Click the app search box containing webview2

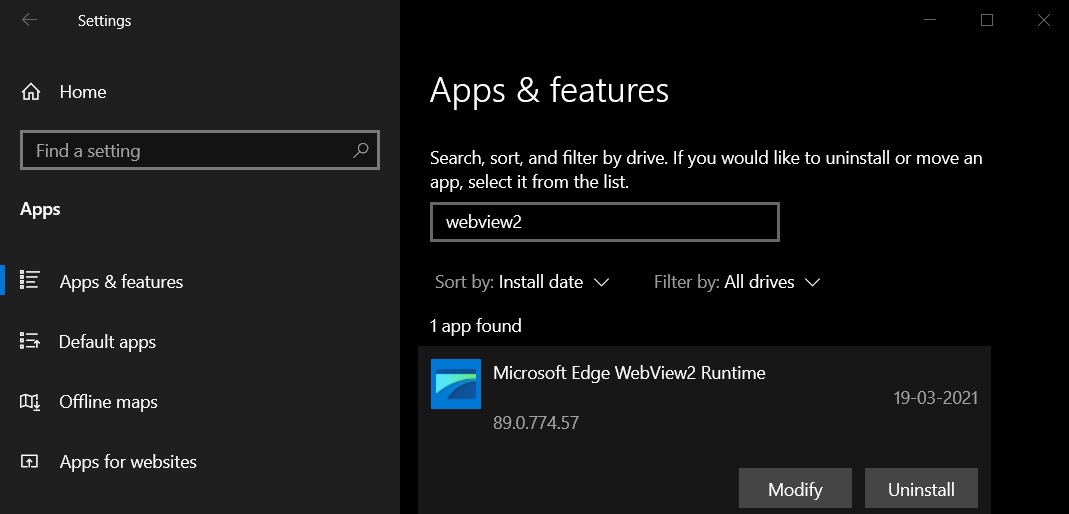coord(604,222)
